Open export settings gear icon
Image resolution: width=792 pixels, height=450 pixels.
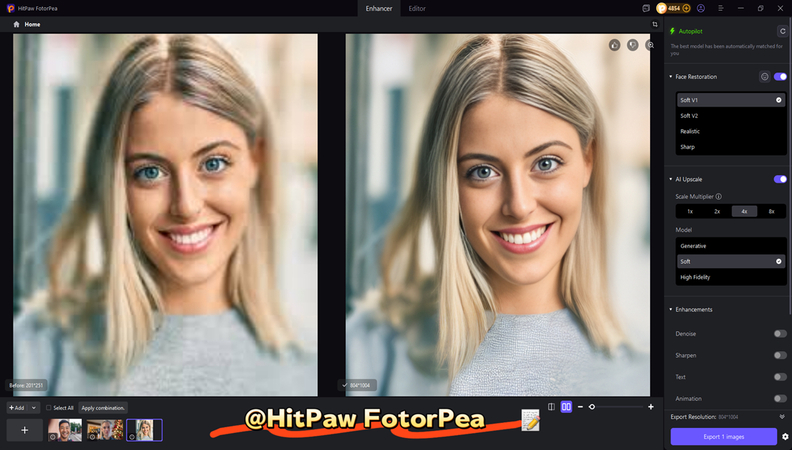click(x=785, y=437)
